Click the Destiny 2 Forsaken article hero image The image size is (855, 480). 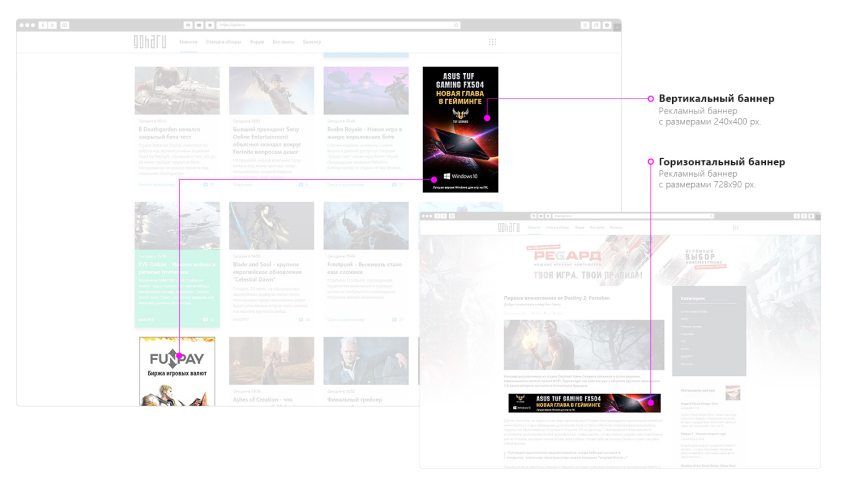[x=584, y=345]
